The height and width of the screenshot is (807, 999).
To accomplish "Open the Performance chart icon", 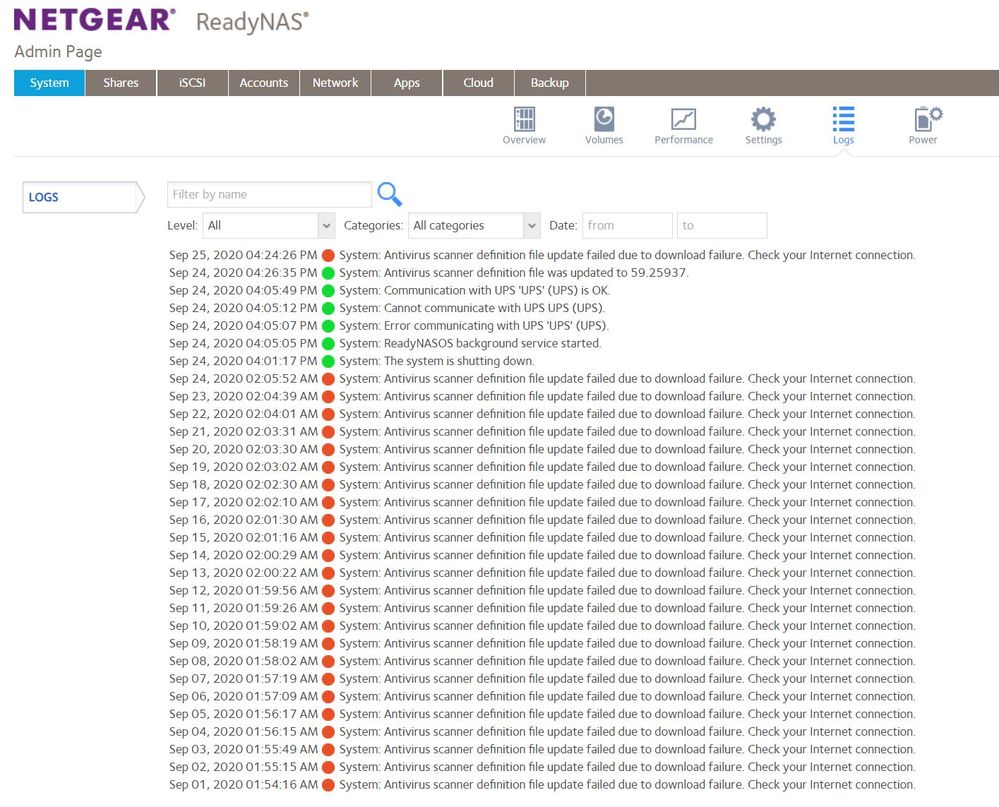I will tap(684, 121).
